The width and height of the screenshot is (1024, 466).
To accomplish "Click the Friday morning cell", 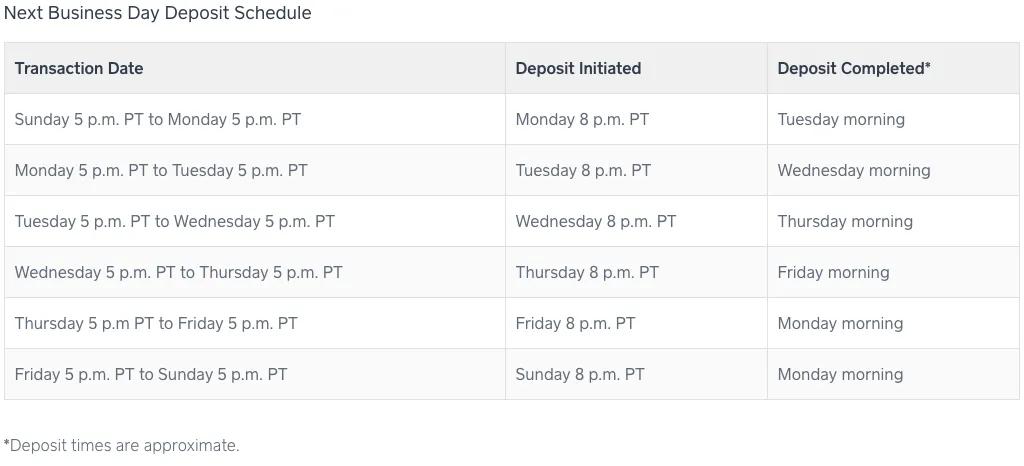I will pos(893,272).
